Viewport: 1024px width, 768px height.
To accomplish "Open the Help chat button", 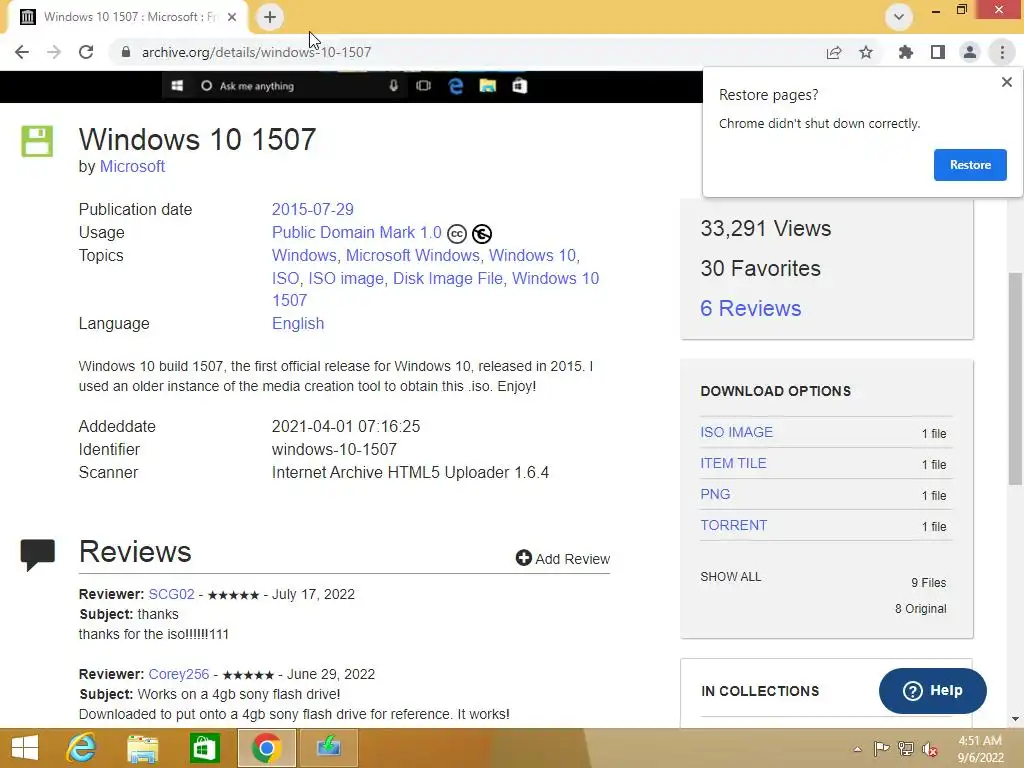I will pyautogui.click(x=933, y=691).
